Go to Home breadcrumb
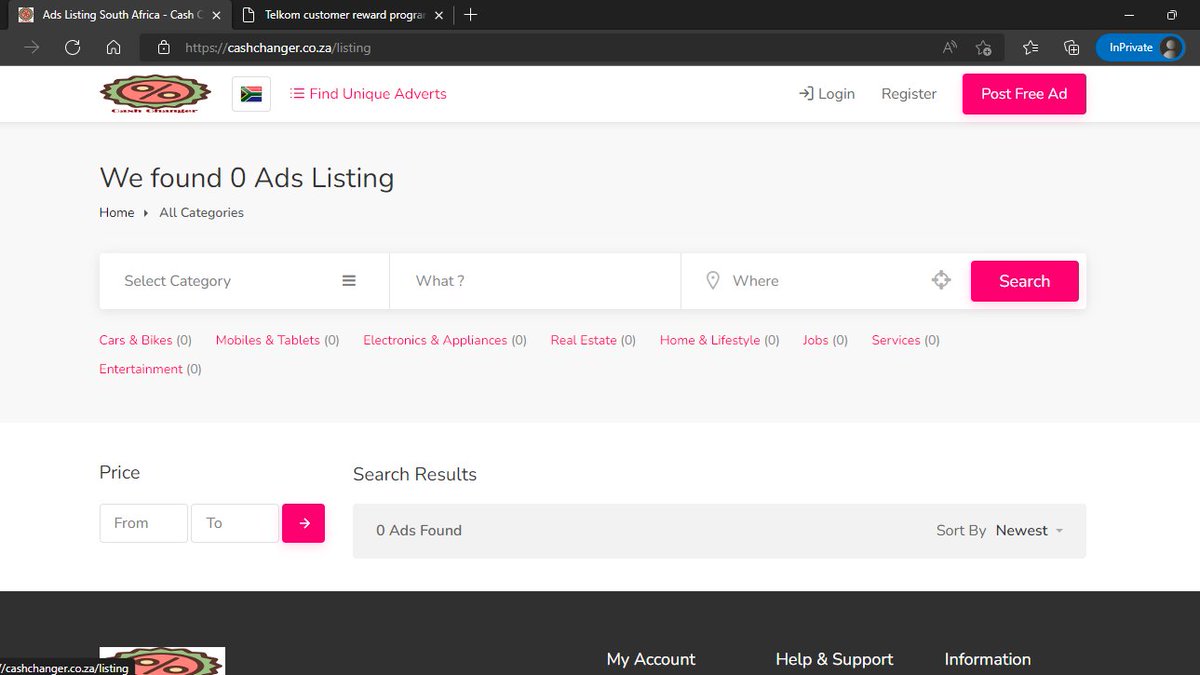Screen dimensions: 1200x675 point(117,213)
